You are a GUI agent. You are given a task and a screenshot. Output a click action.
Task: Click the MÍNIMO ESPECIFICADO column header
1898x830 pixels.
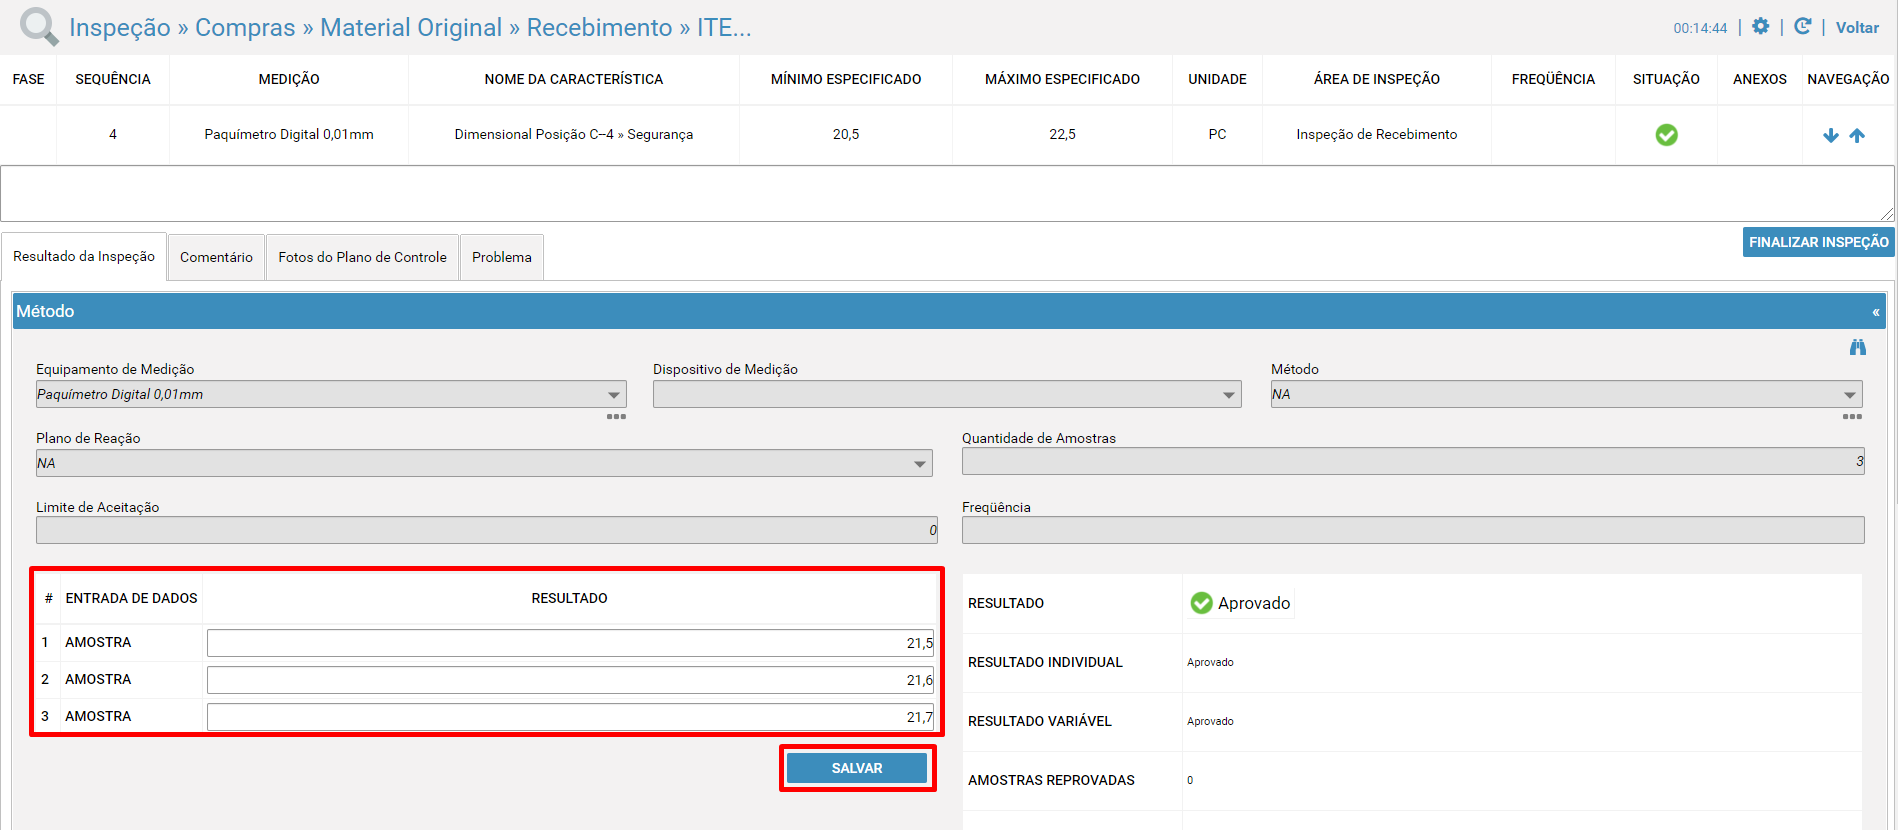tap(846, 79)
